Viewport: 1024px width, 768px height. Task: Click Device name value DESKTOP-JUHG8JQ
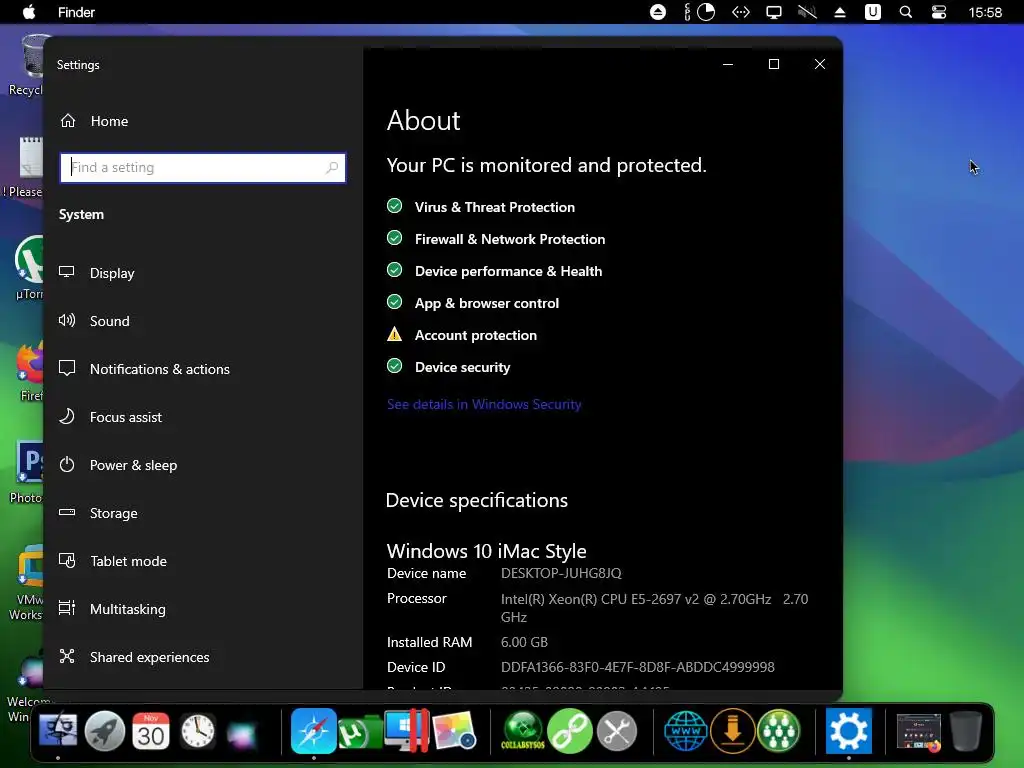coord(561,573)
